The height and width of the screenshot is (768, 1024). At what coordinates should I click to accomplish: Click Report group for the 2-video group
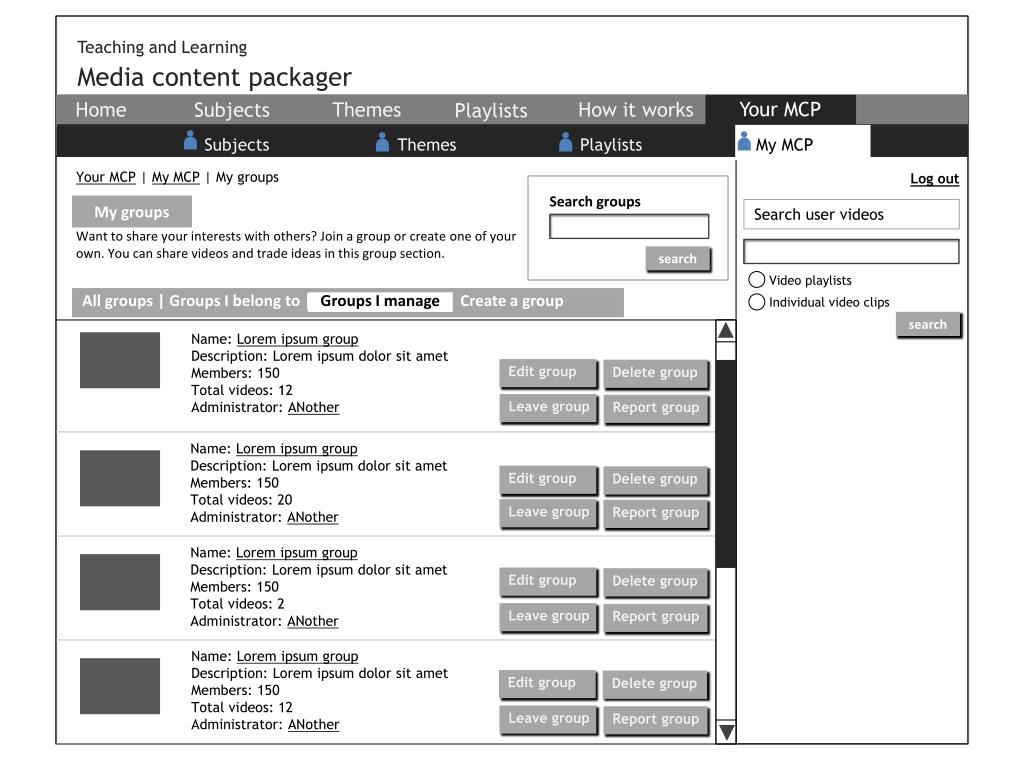click(x=656, y=617)
